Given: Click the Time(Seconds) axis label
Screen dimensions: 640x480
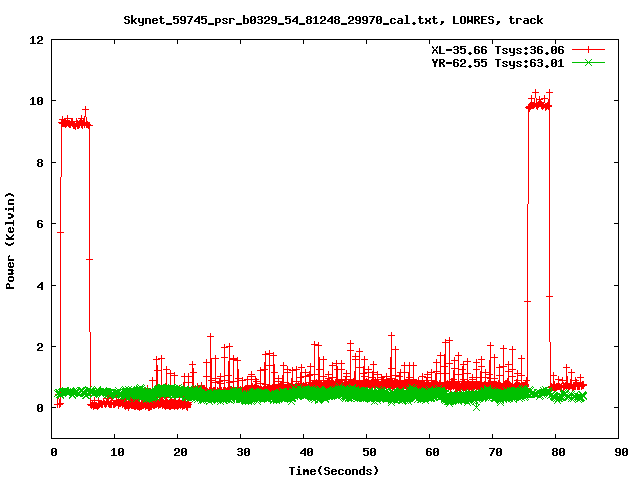Looking at the screenshot, I should pos(333,471).
